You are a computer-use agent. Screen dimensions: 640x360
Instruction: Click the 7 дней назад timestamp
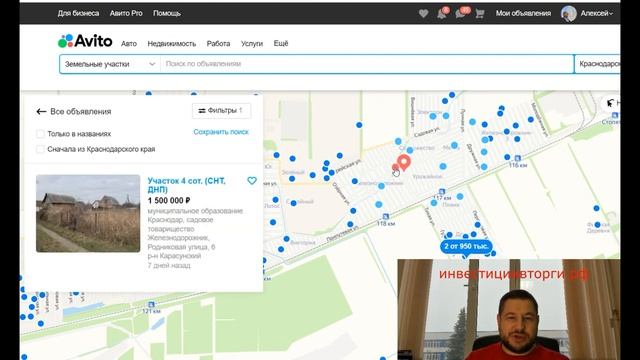pyautogui.click(x=169, y=265)
